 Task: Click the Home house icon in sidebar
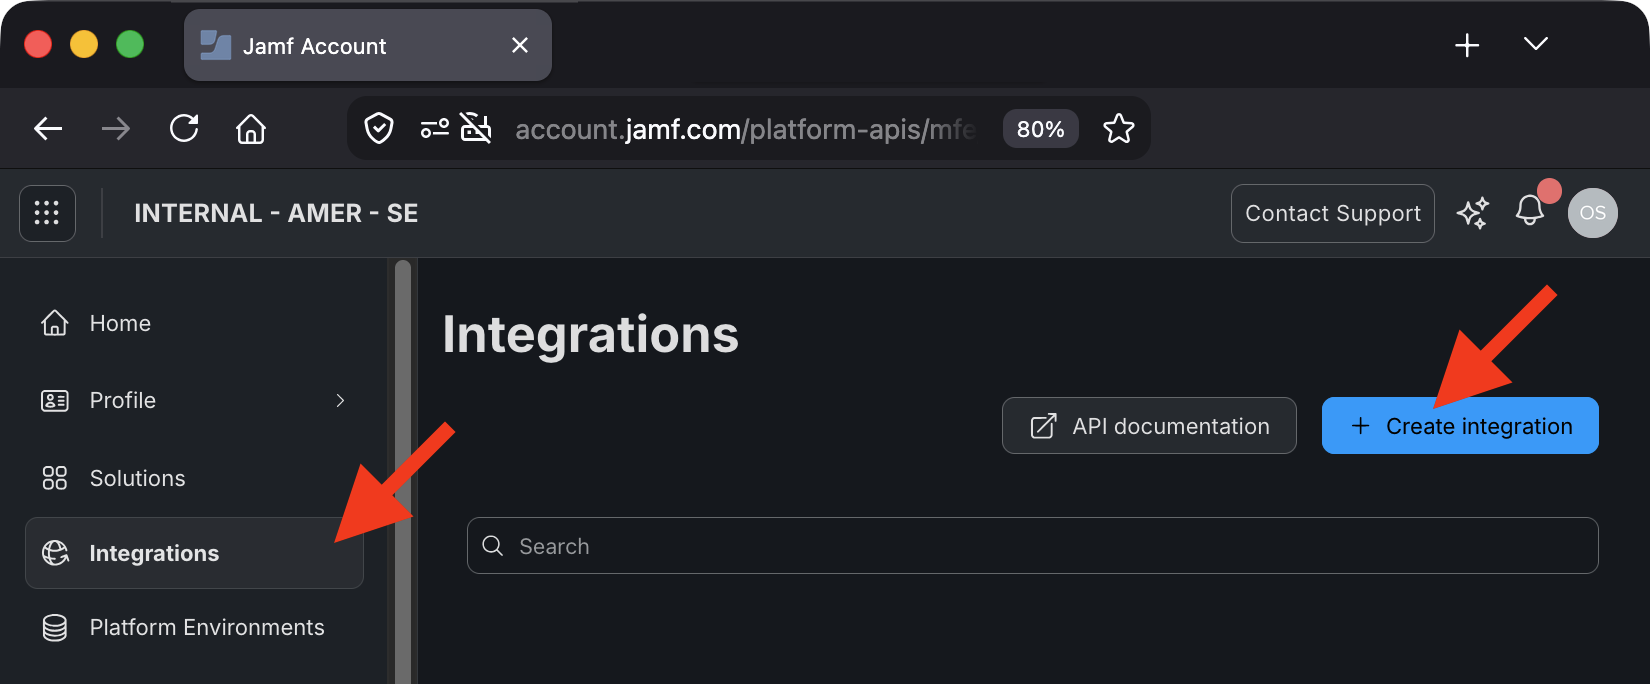[x=55, y=323]
